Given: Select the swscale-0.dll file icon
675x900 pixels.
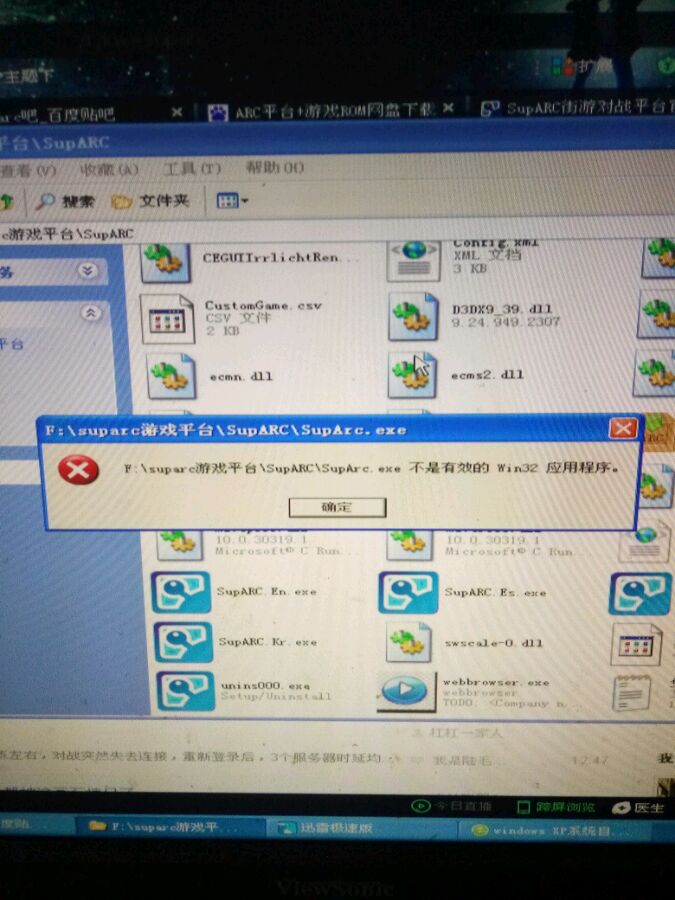Looking at the screenshot, I should 408,642.
